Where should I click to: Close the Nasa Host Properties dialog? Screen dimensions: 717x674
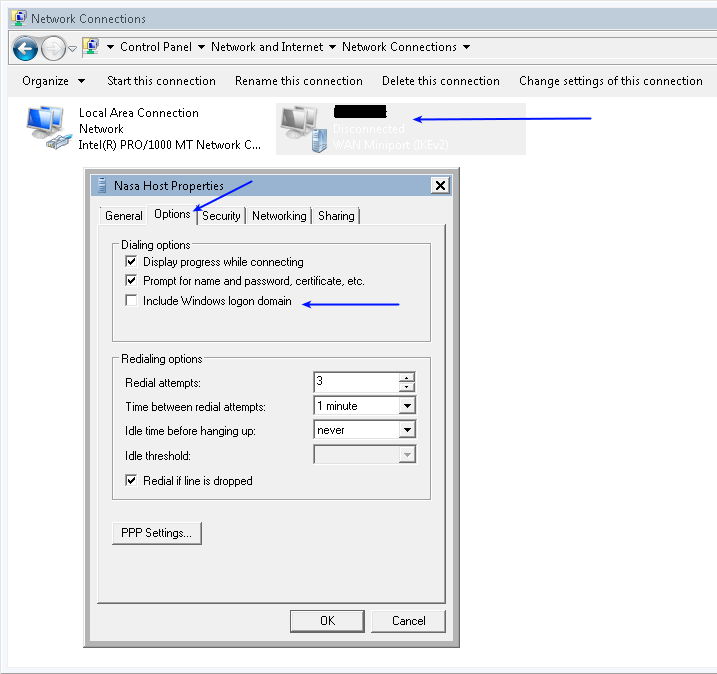[x=439, y=185]
